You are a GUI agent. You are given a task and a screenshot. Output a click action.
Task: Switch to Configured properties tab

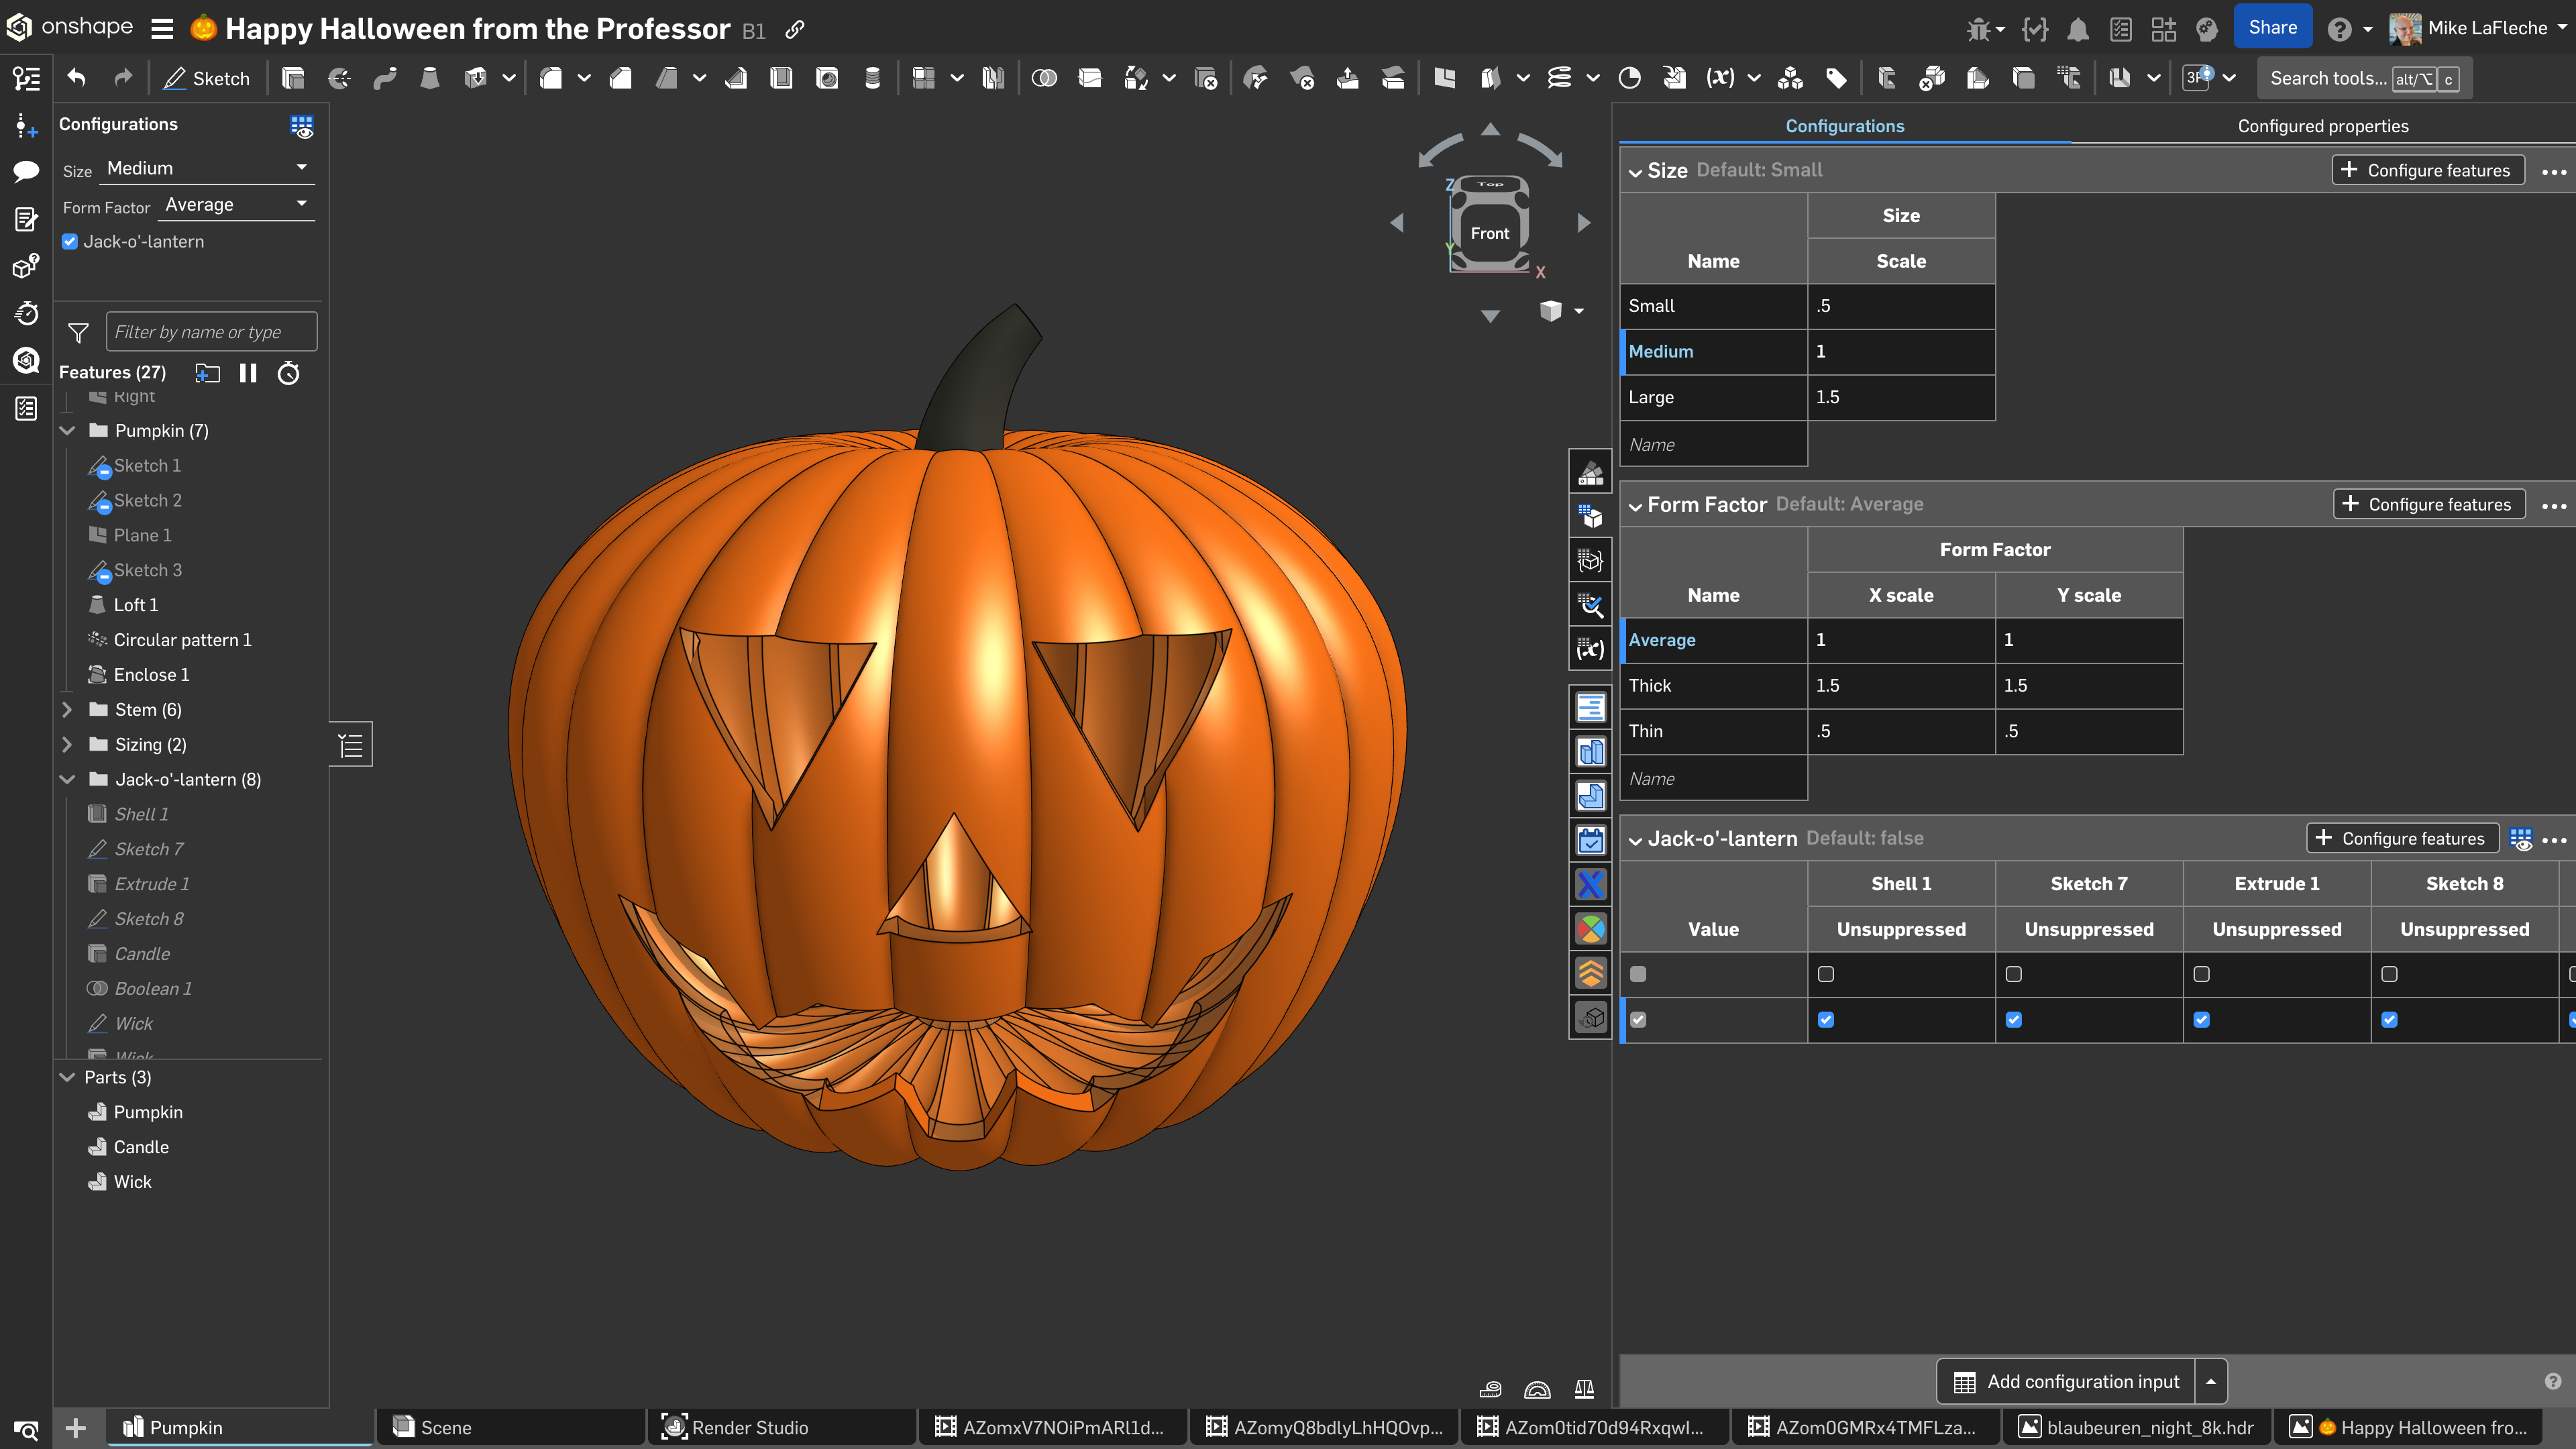click(x=2322, y=126)
